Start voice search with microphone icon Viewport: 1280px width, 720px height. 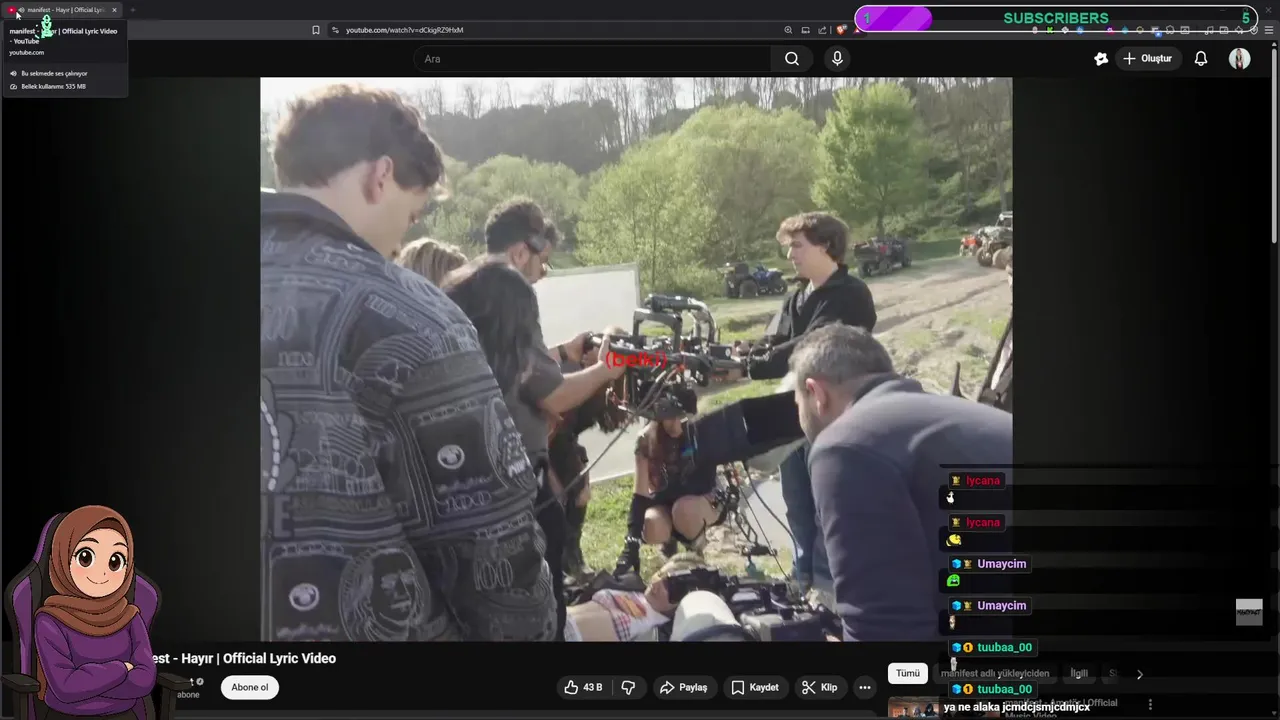pyautogui.click(x=837, y=59)
